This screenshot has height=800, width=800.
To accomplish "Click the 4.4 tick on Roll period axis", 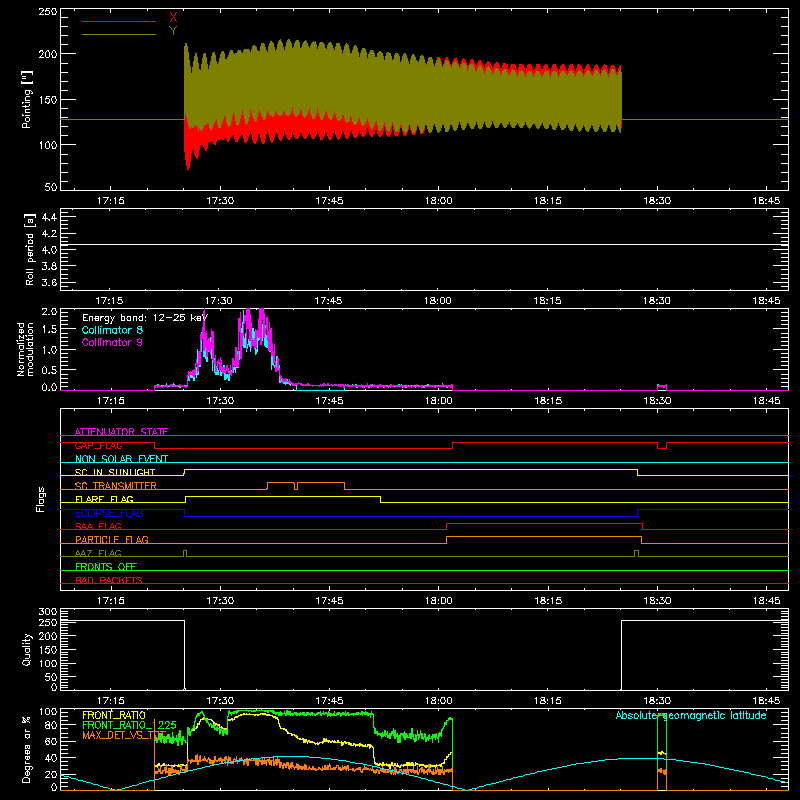I will tap(49, 217).
